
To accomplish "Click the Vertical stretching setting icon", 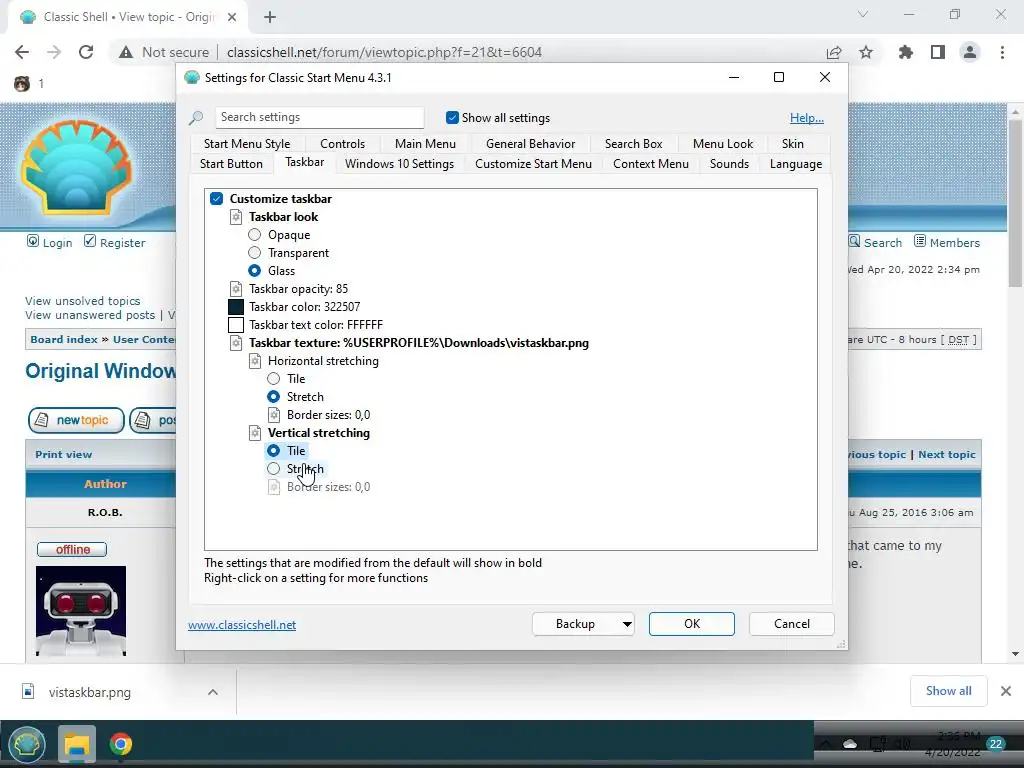I will pos(255,433).
